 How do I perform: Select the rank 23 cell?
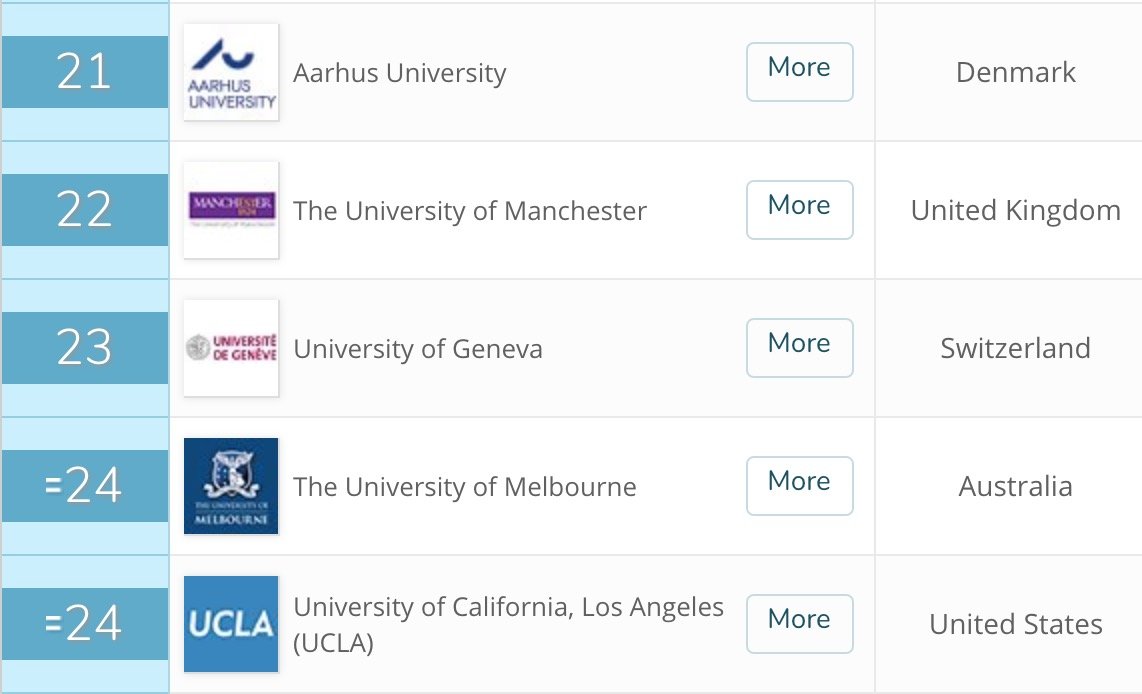[x=85, y=347]
